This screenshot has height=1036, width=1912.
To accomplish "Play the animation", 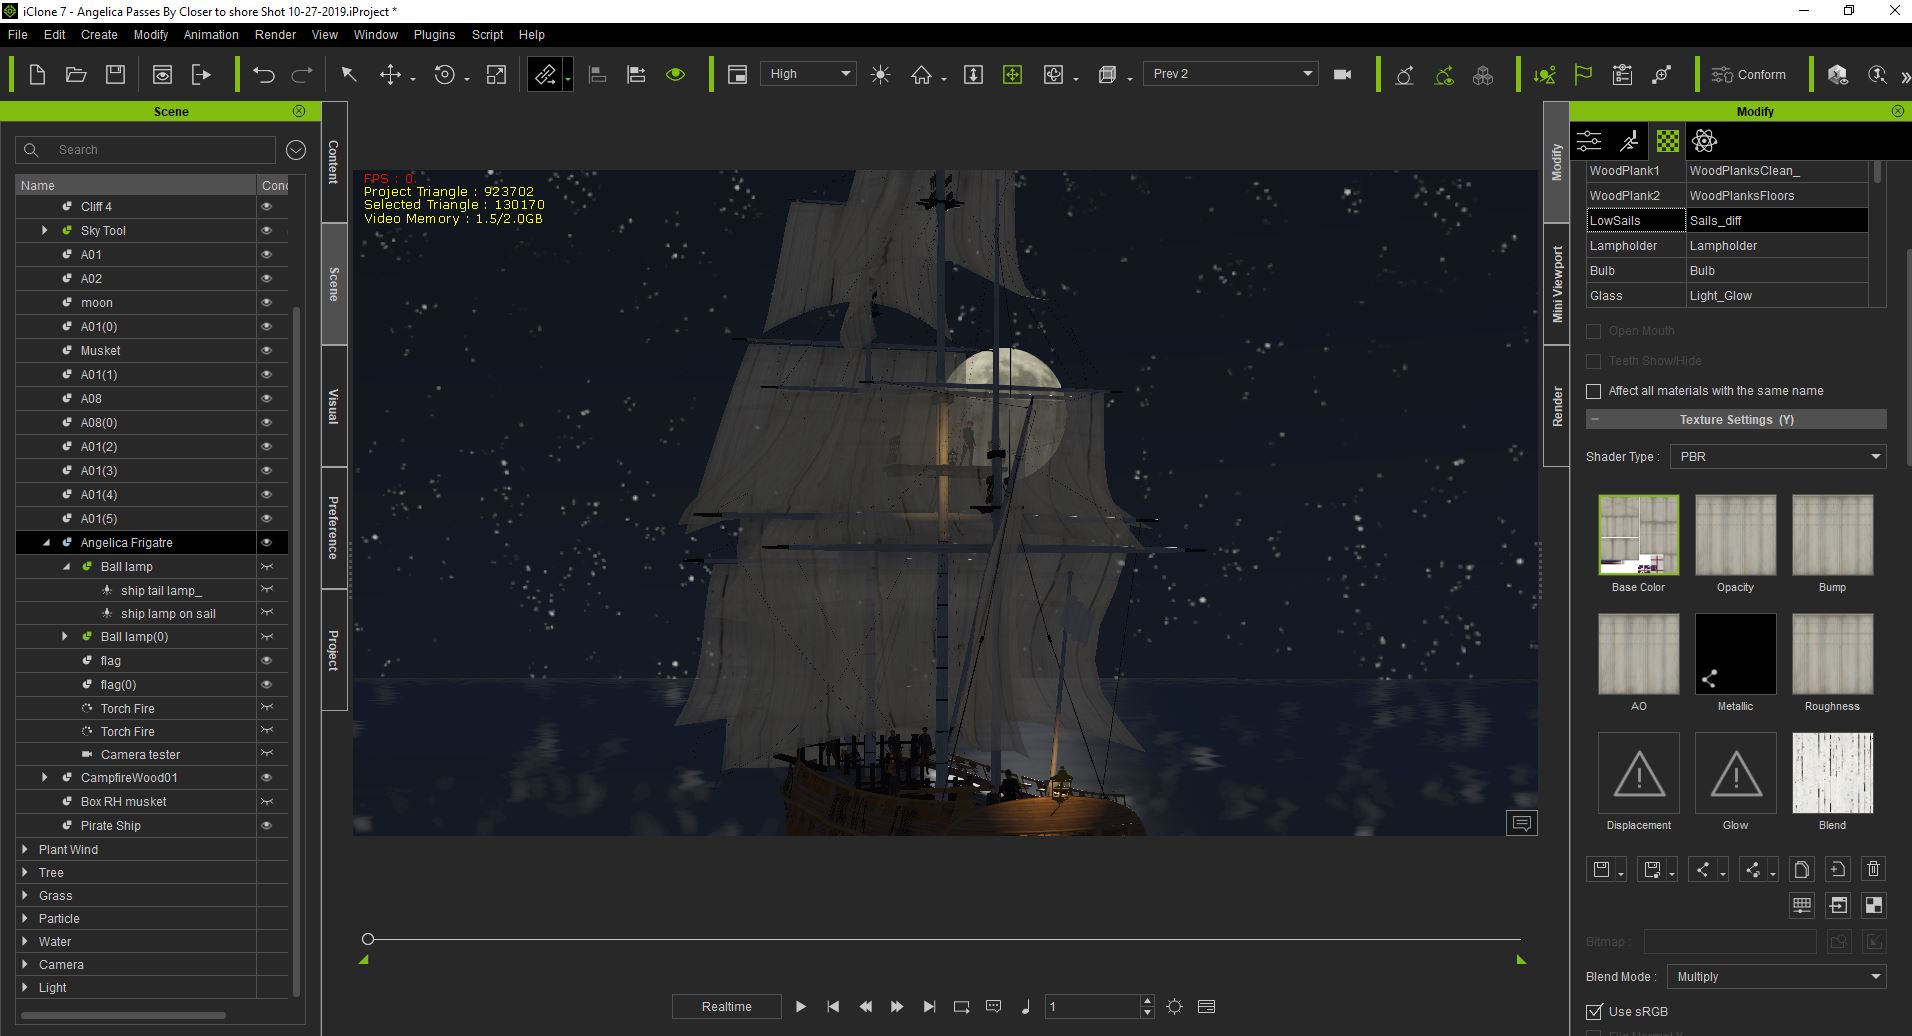I will pos(800,1007).
